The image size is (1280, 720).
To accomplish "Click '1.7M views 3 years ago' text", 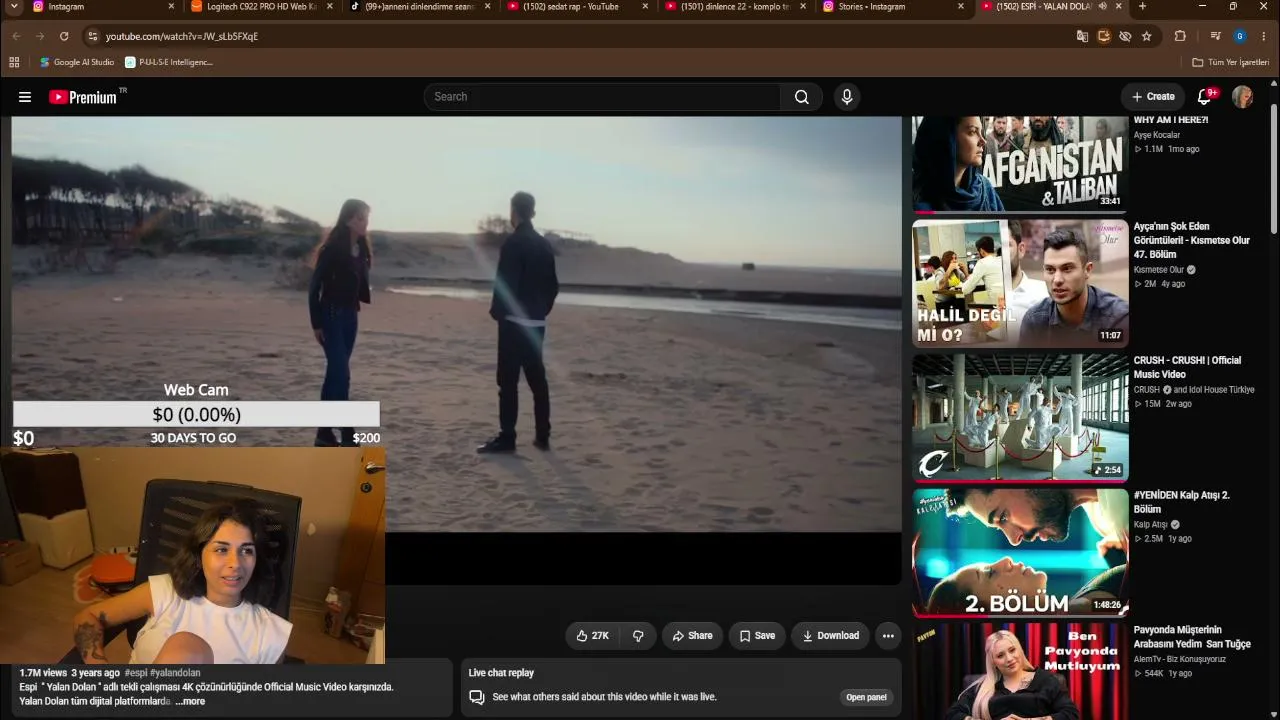I will (70, 673).
